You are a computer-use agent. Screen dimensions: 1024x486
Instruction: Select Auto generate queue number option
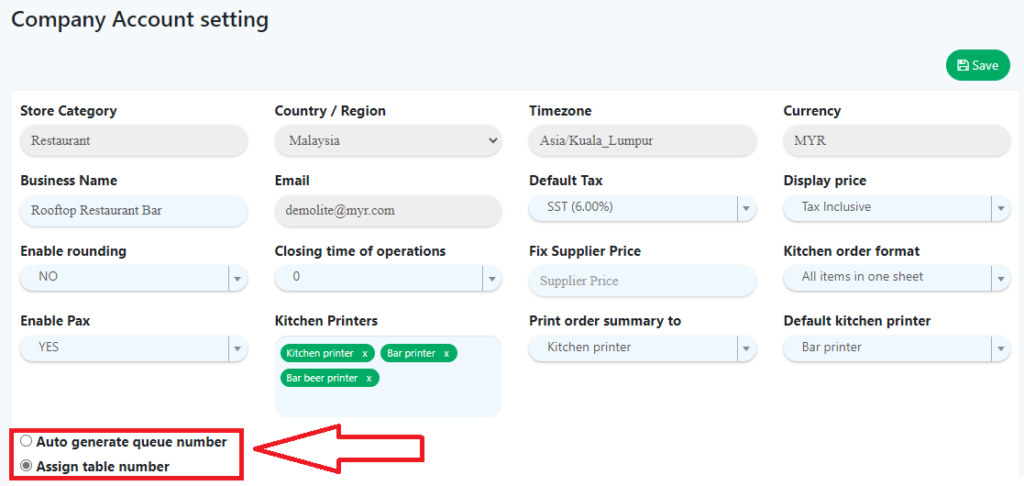click(27, 441)
